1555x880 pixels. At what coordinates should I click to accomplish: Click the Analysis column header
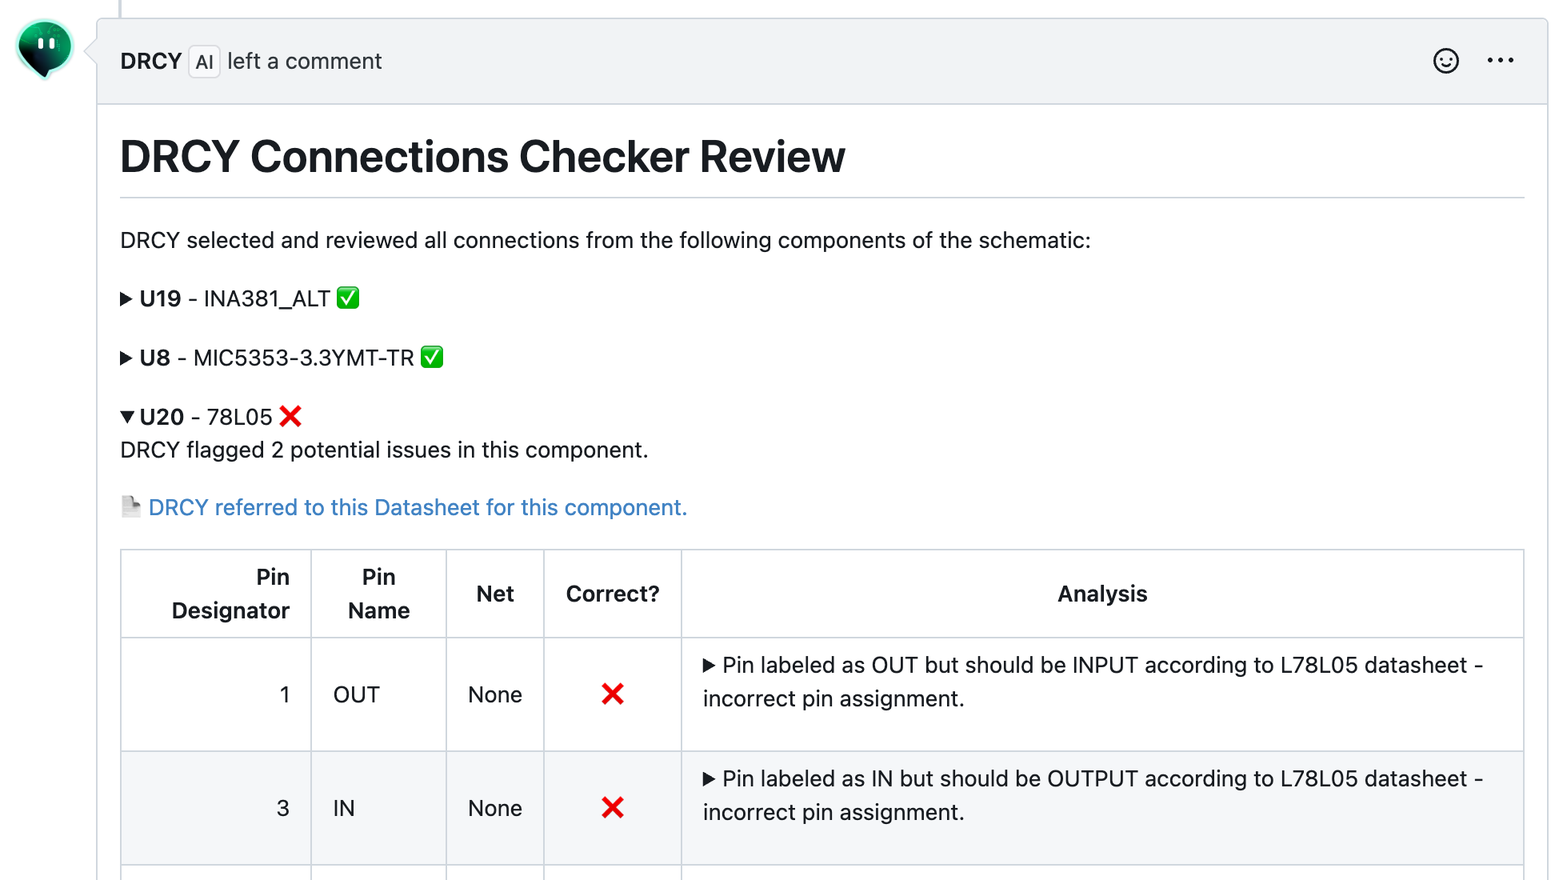pyautogui.click(x=1102, y=594)
